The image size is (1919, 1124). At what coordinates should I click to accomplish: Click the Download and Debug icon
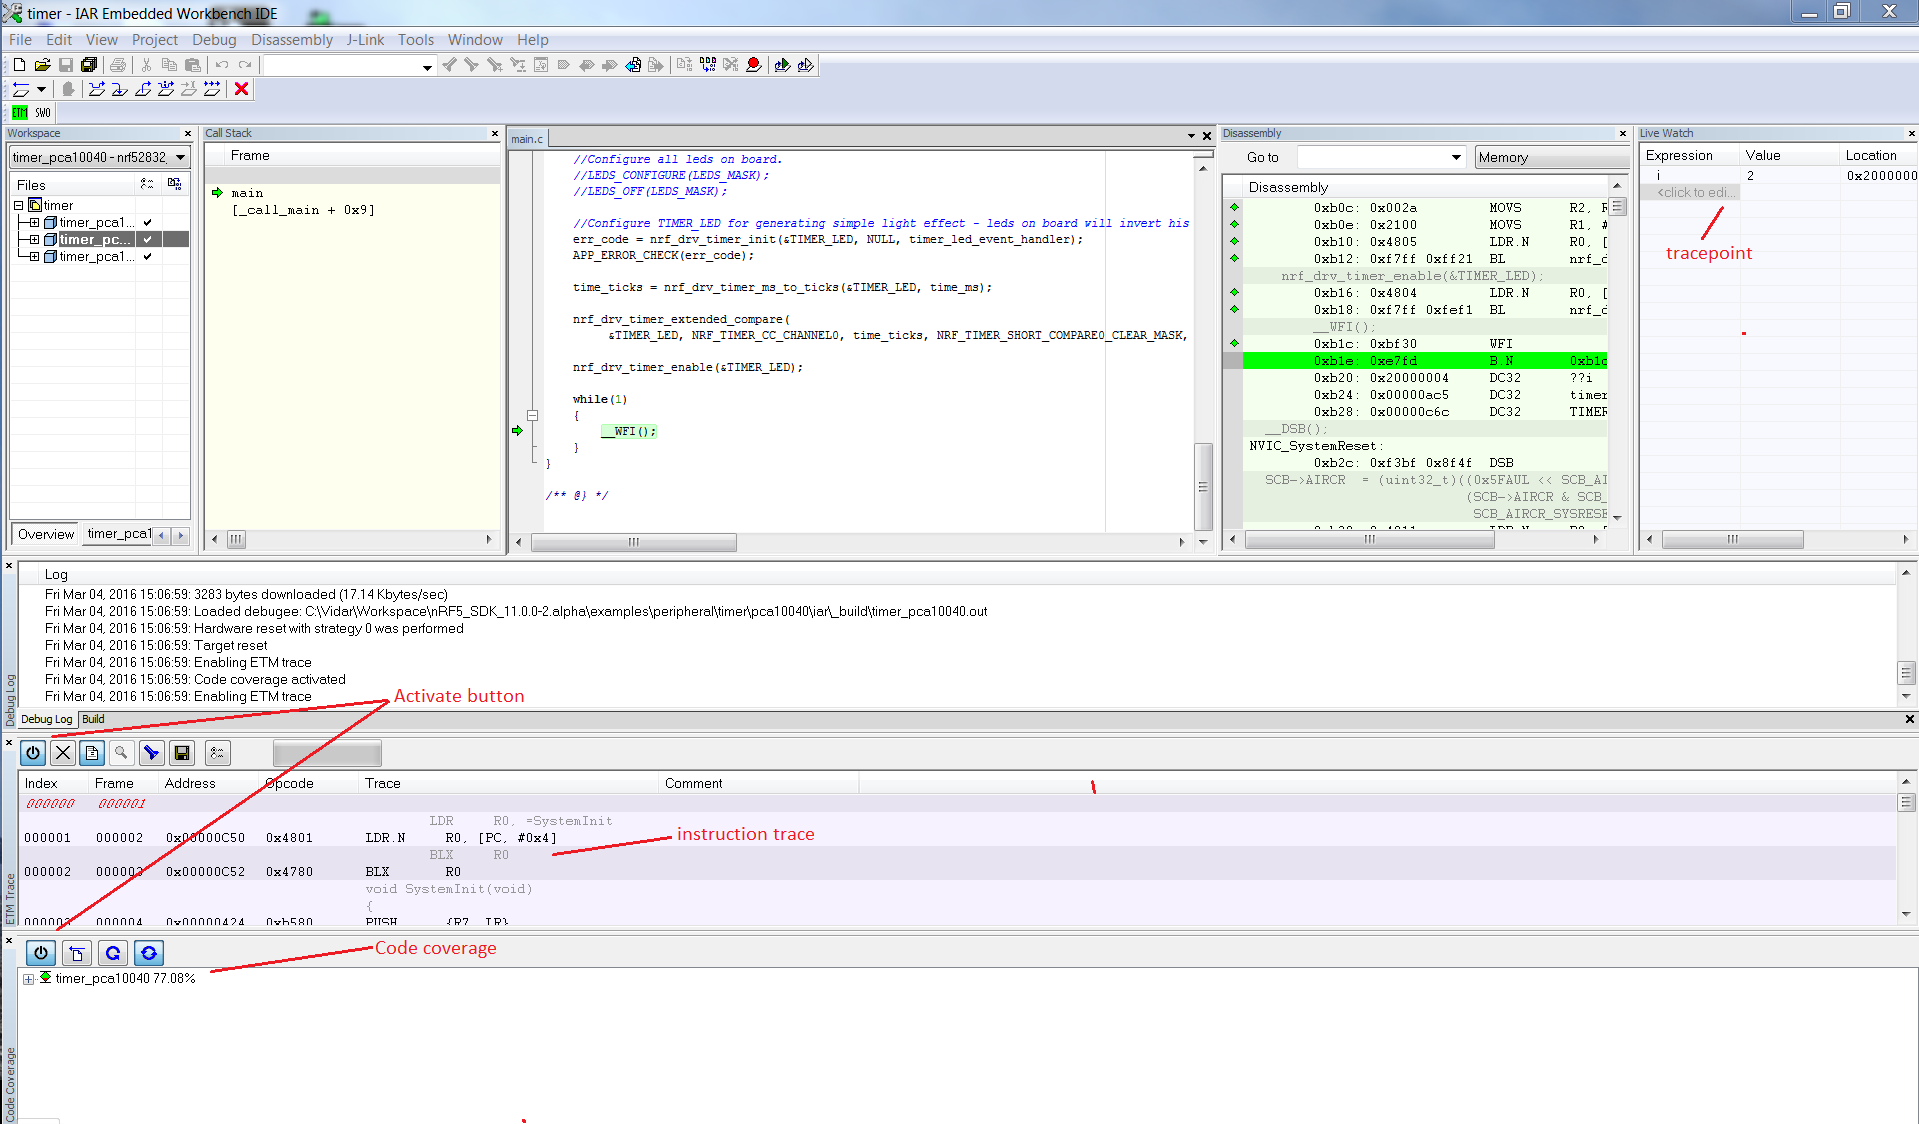pyautogui.click(x=782, y=65)
